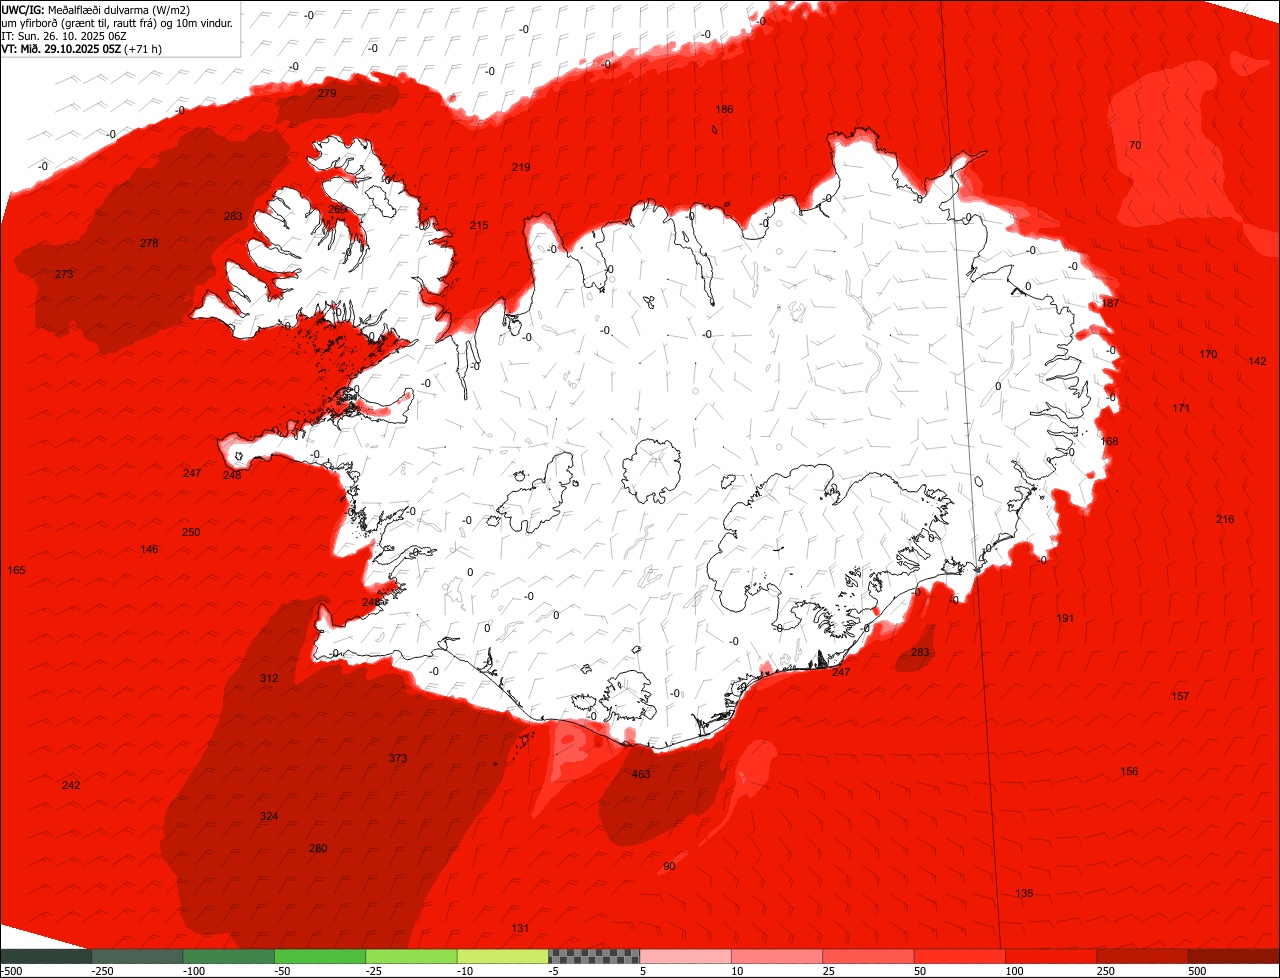1280x978 pixels.
Task: Click the darkest green legend swatch, -500 to -250
Action: [x=45, y=956]
